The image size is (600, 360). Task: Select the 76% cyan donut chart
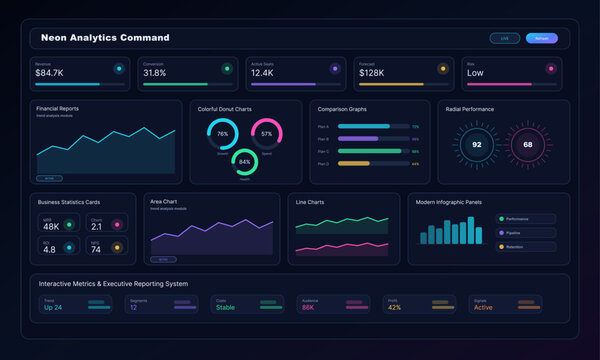(x=223, y=134)
